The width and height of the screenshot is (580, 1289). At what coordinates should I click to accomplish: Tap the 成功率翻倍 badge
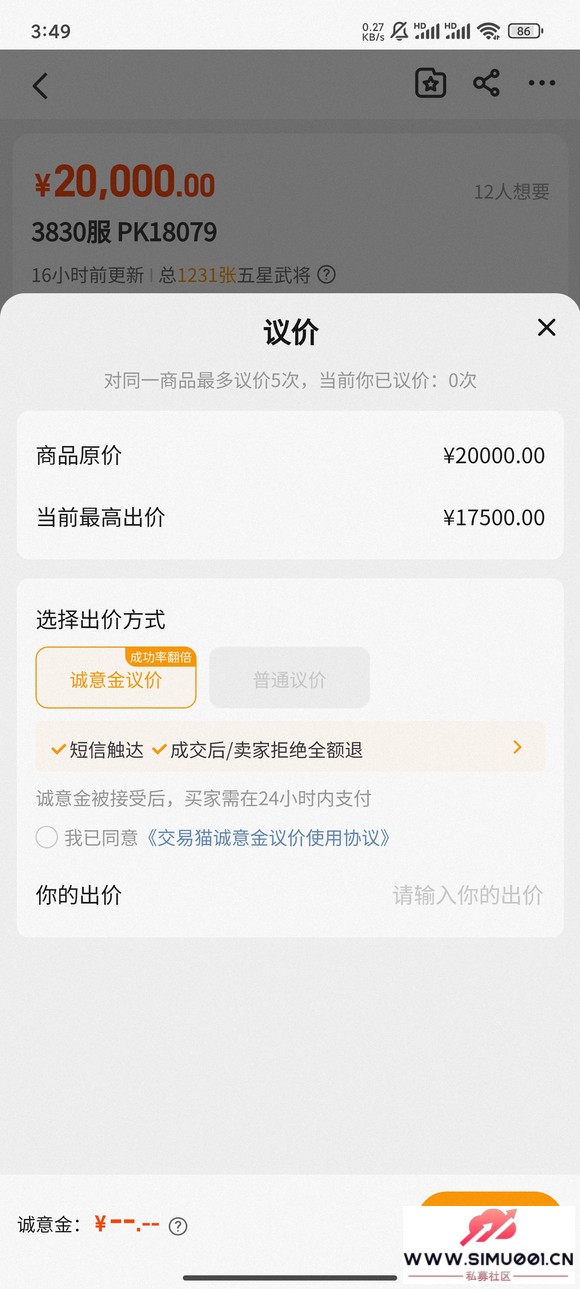[x=160, y=657]
